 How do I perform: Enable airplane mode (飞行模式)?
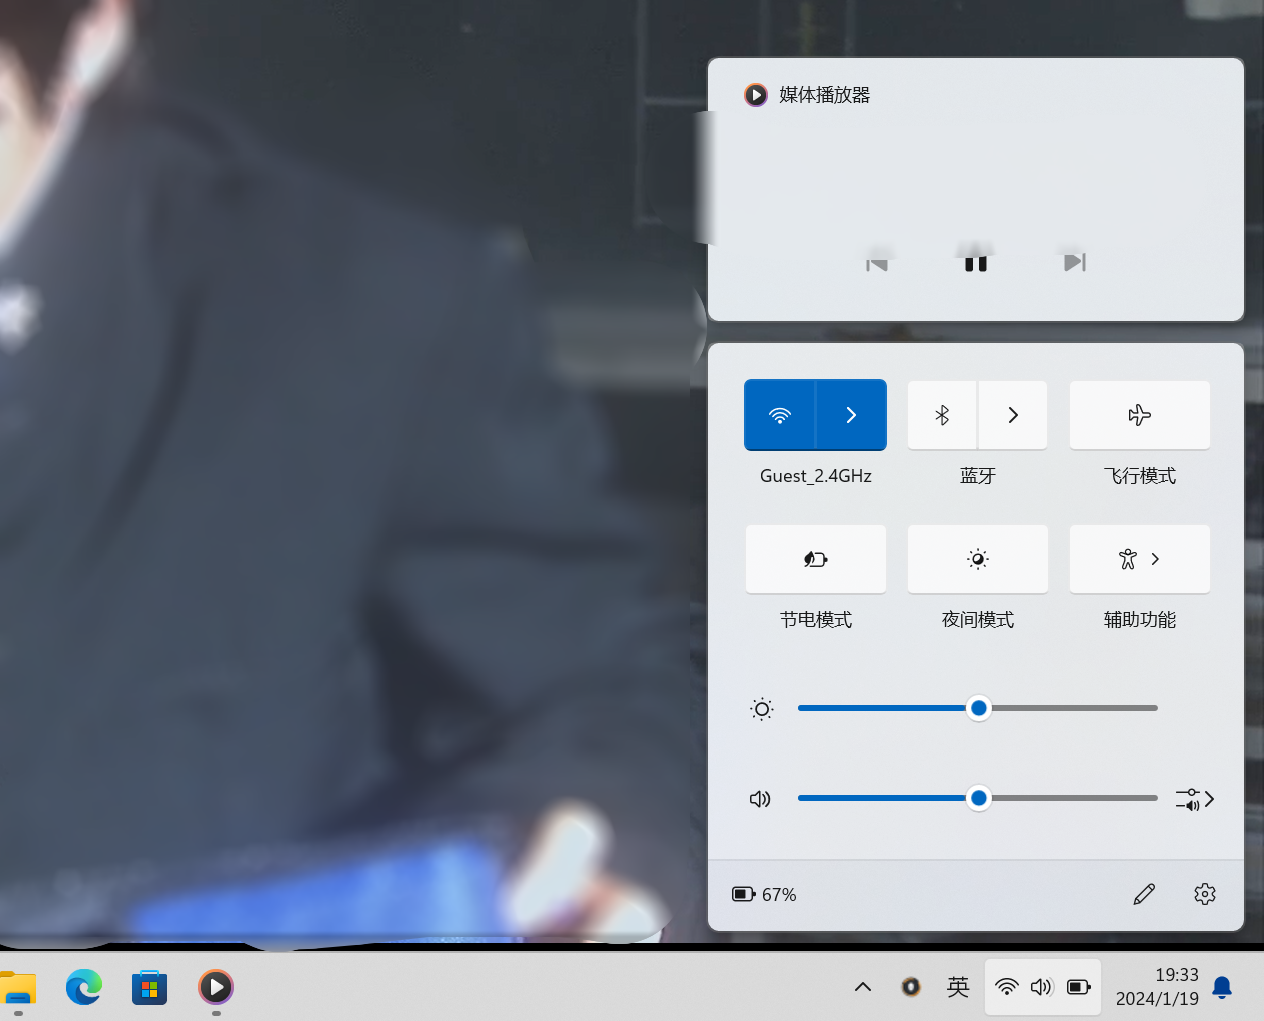(x=1139, y=415)
